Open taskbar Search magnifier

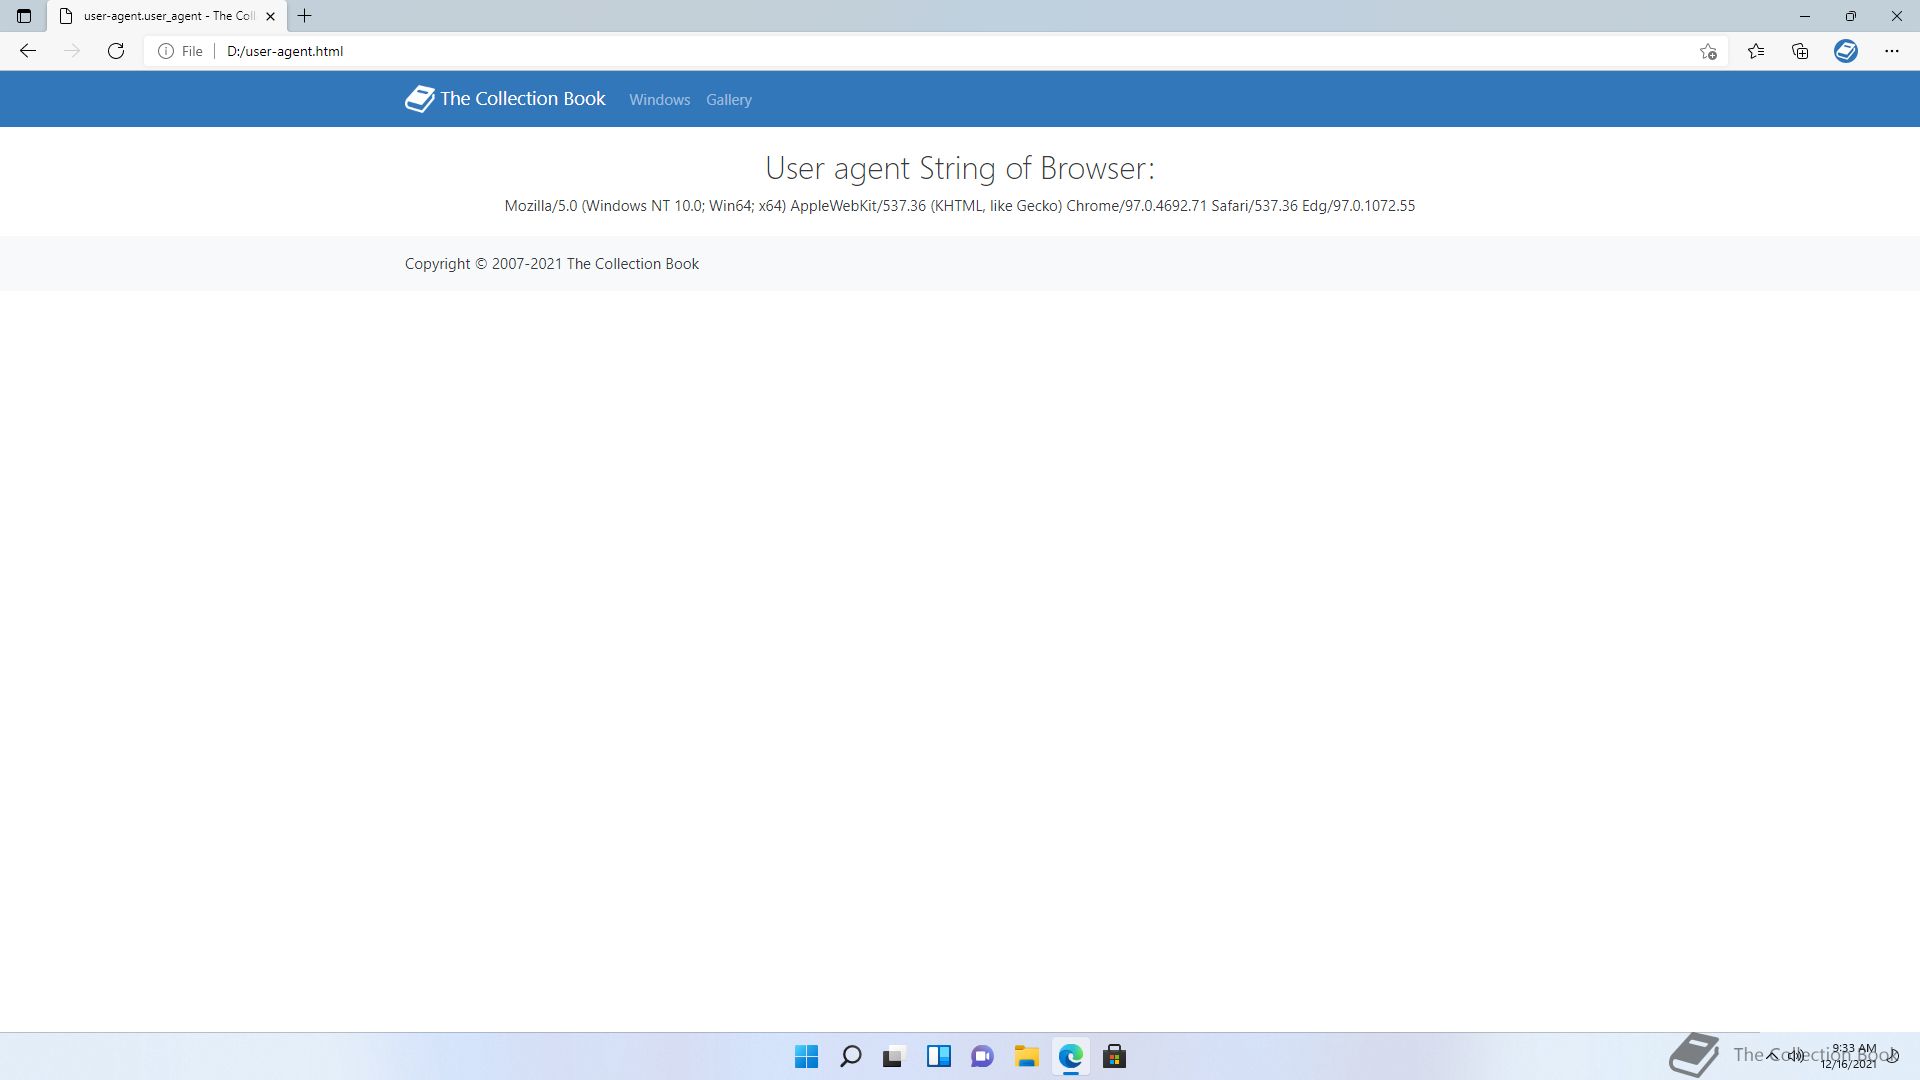click(850, 1056)
